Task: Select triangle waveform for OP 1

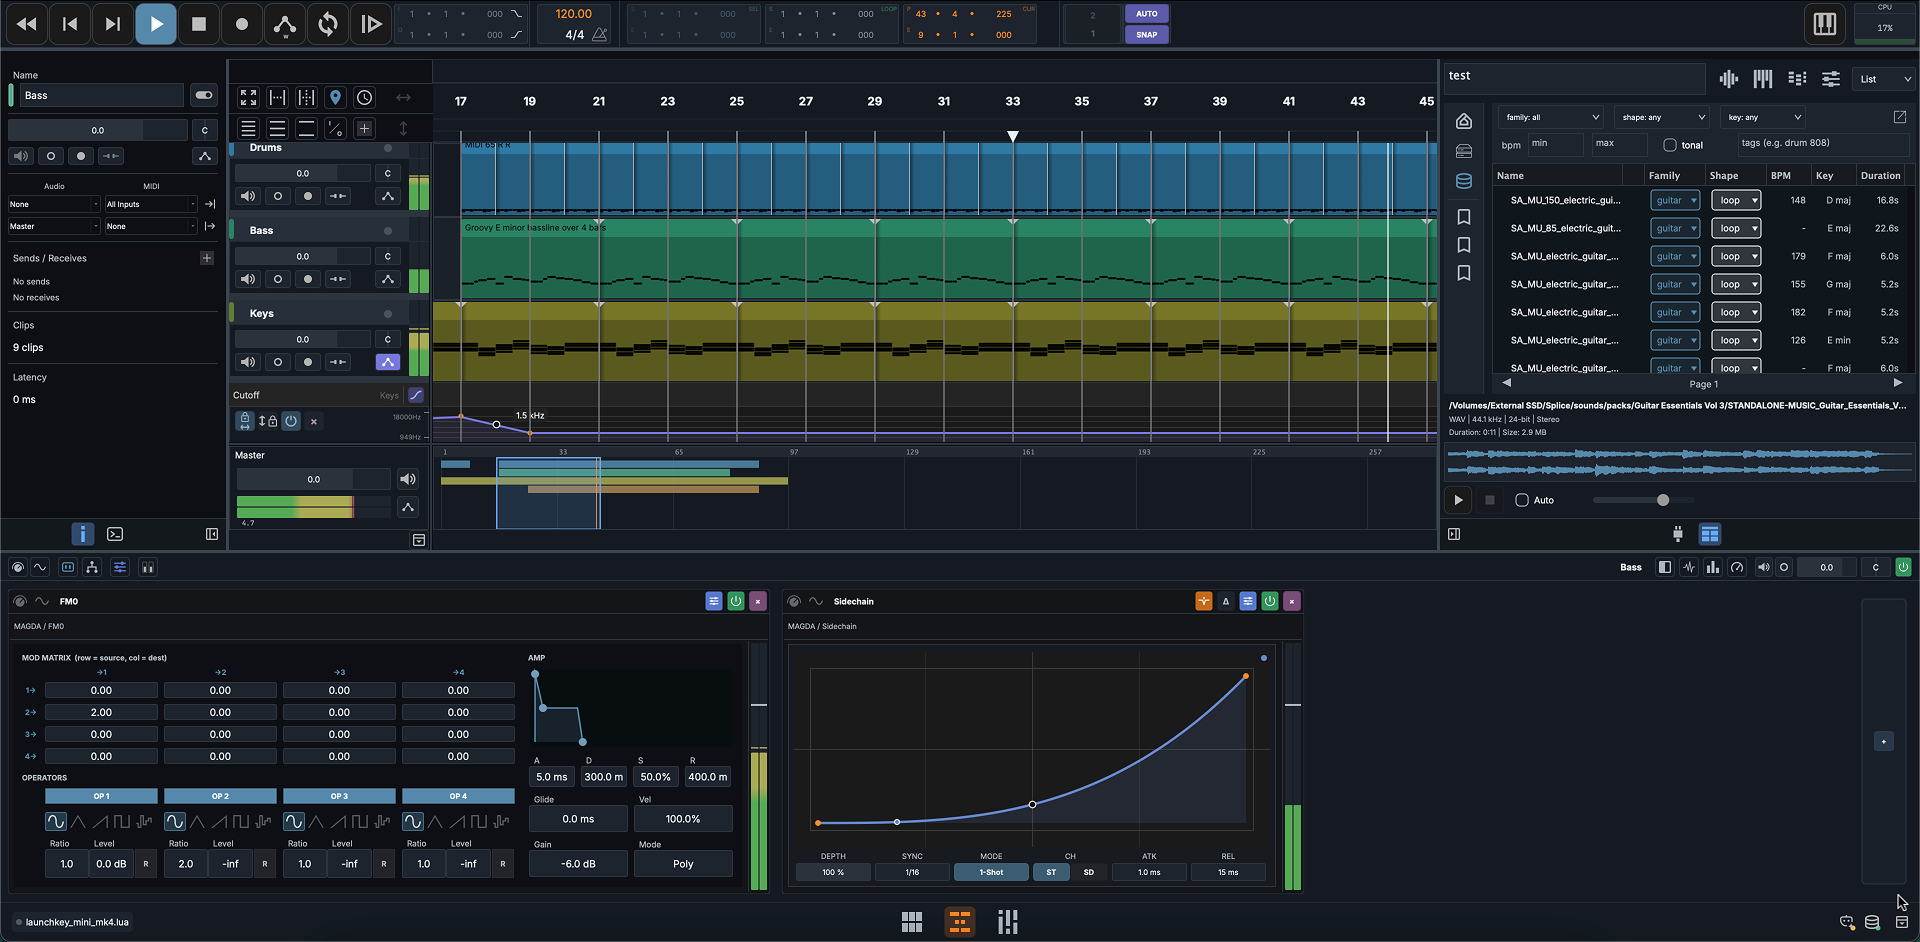Action: pyautogui.click(x=78, y=822)
